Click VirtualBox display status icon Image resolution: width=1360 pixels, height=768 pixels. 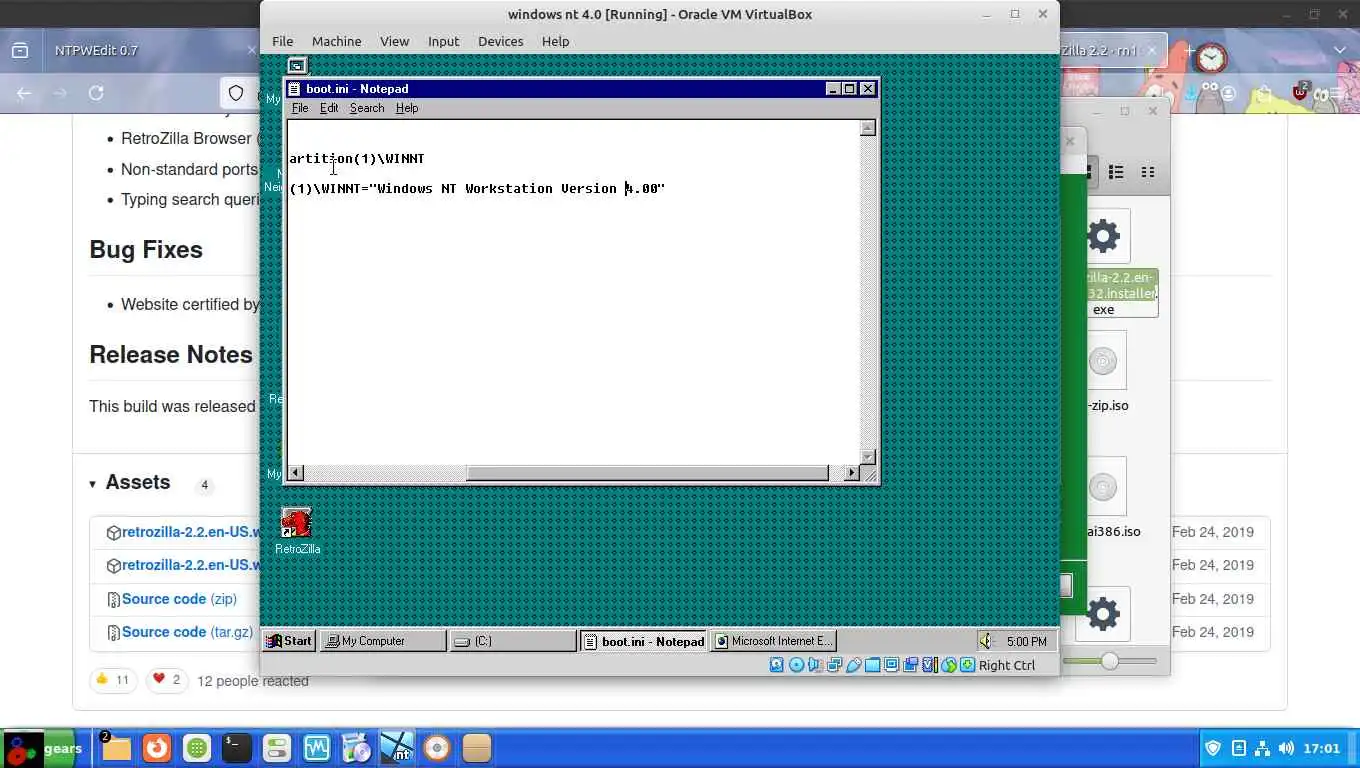pyautogui.click(x=891, y=665)
